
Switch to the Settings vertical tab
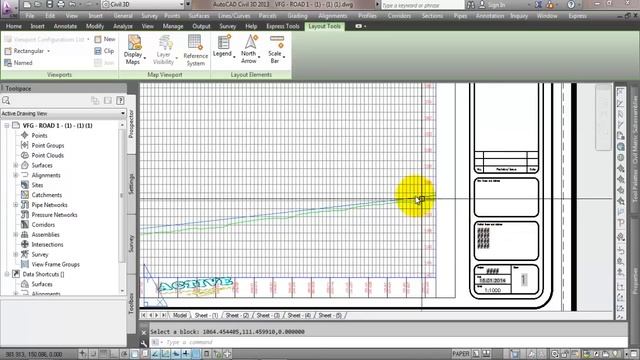131,184
